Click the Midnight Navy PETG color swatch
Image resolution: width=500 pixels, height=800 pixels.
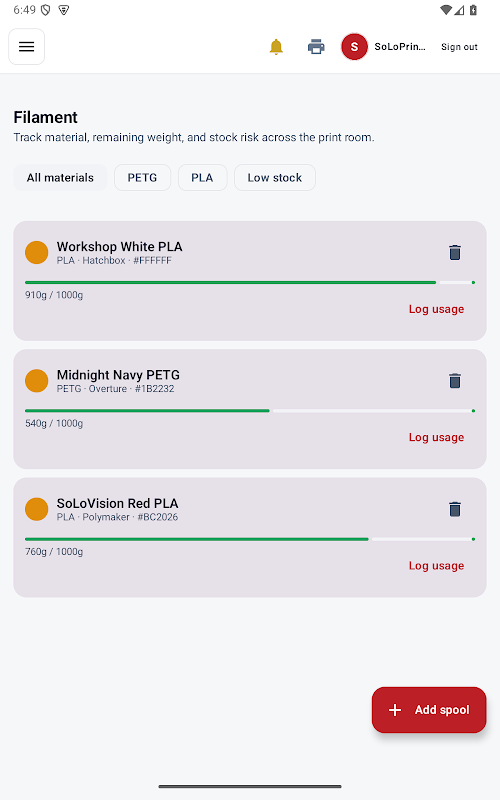click(x=37, y=381)
